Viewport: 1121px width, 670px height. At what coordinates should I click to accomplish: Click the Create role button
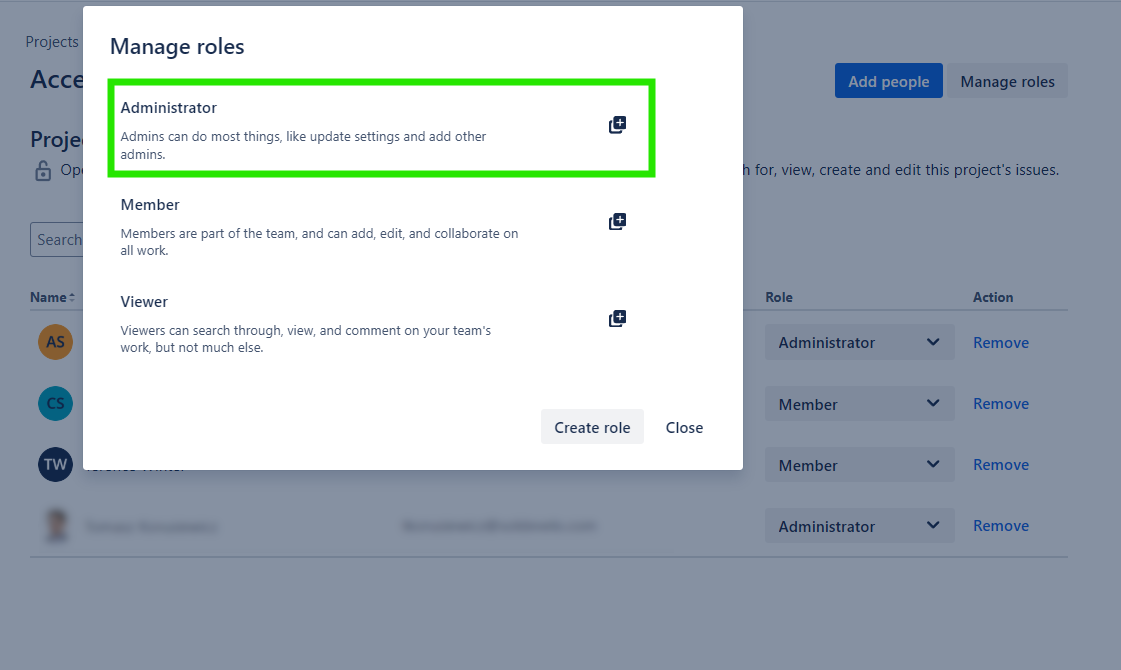point(592,427)
